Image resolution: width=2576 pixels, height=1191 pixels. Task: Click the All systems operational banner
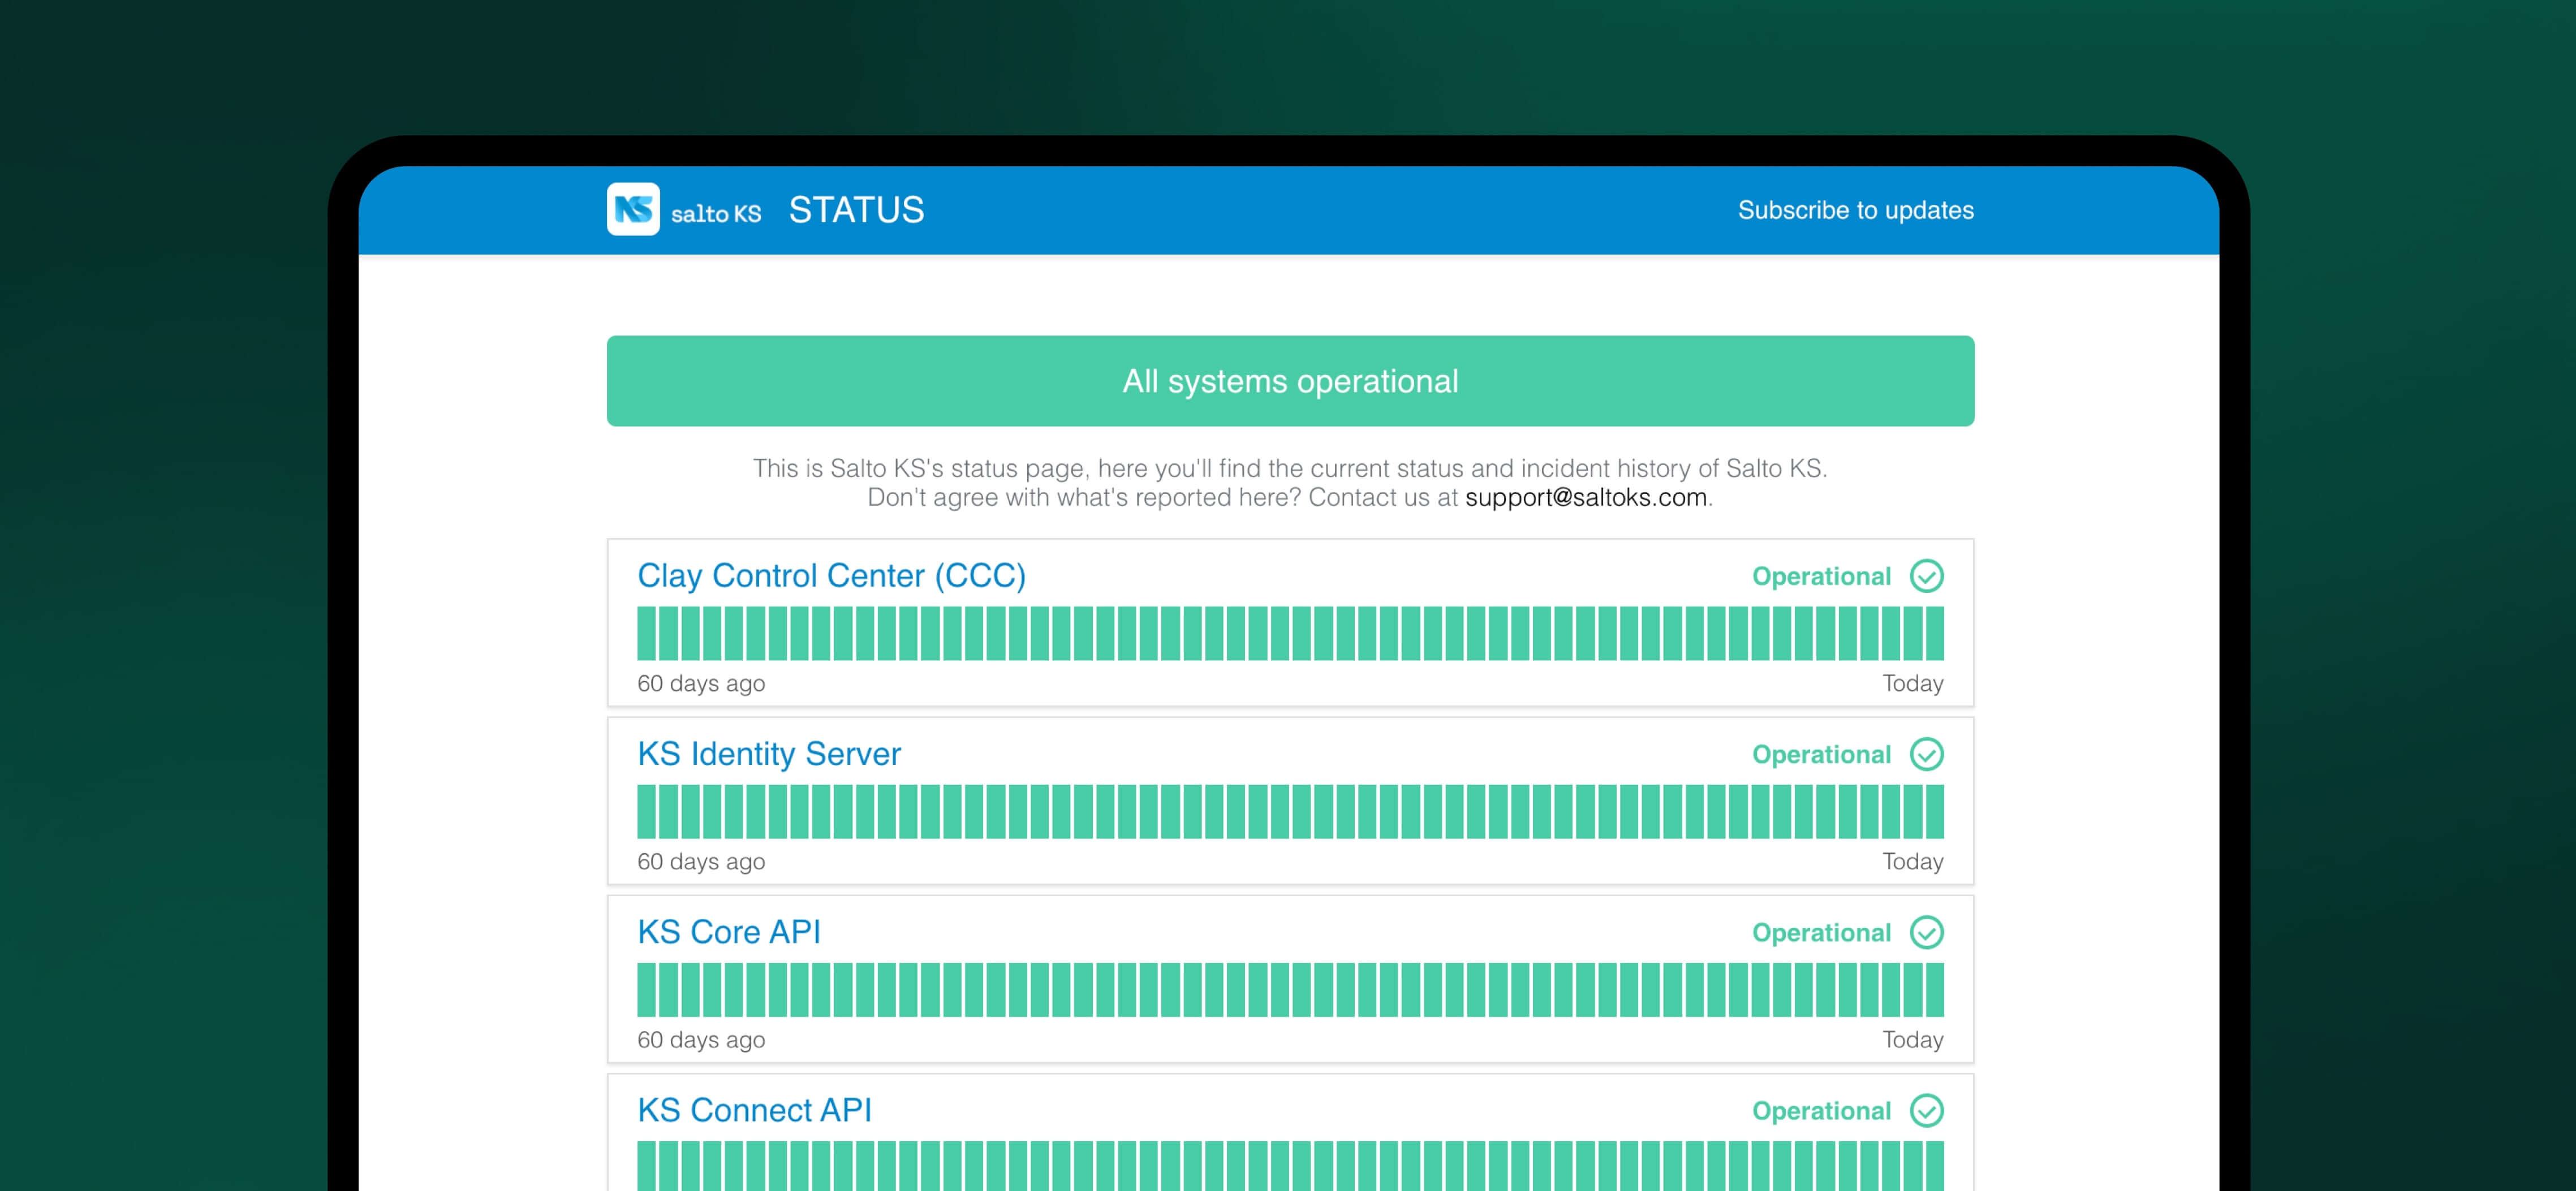[1290, 381]
